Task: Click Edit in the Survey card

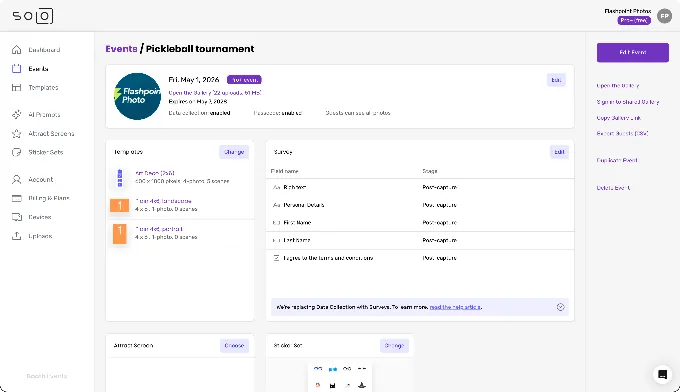Action: click(x=559, y=152)
